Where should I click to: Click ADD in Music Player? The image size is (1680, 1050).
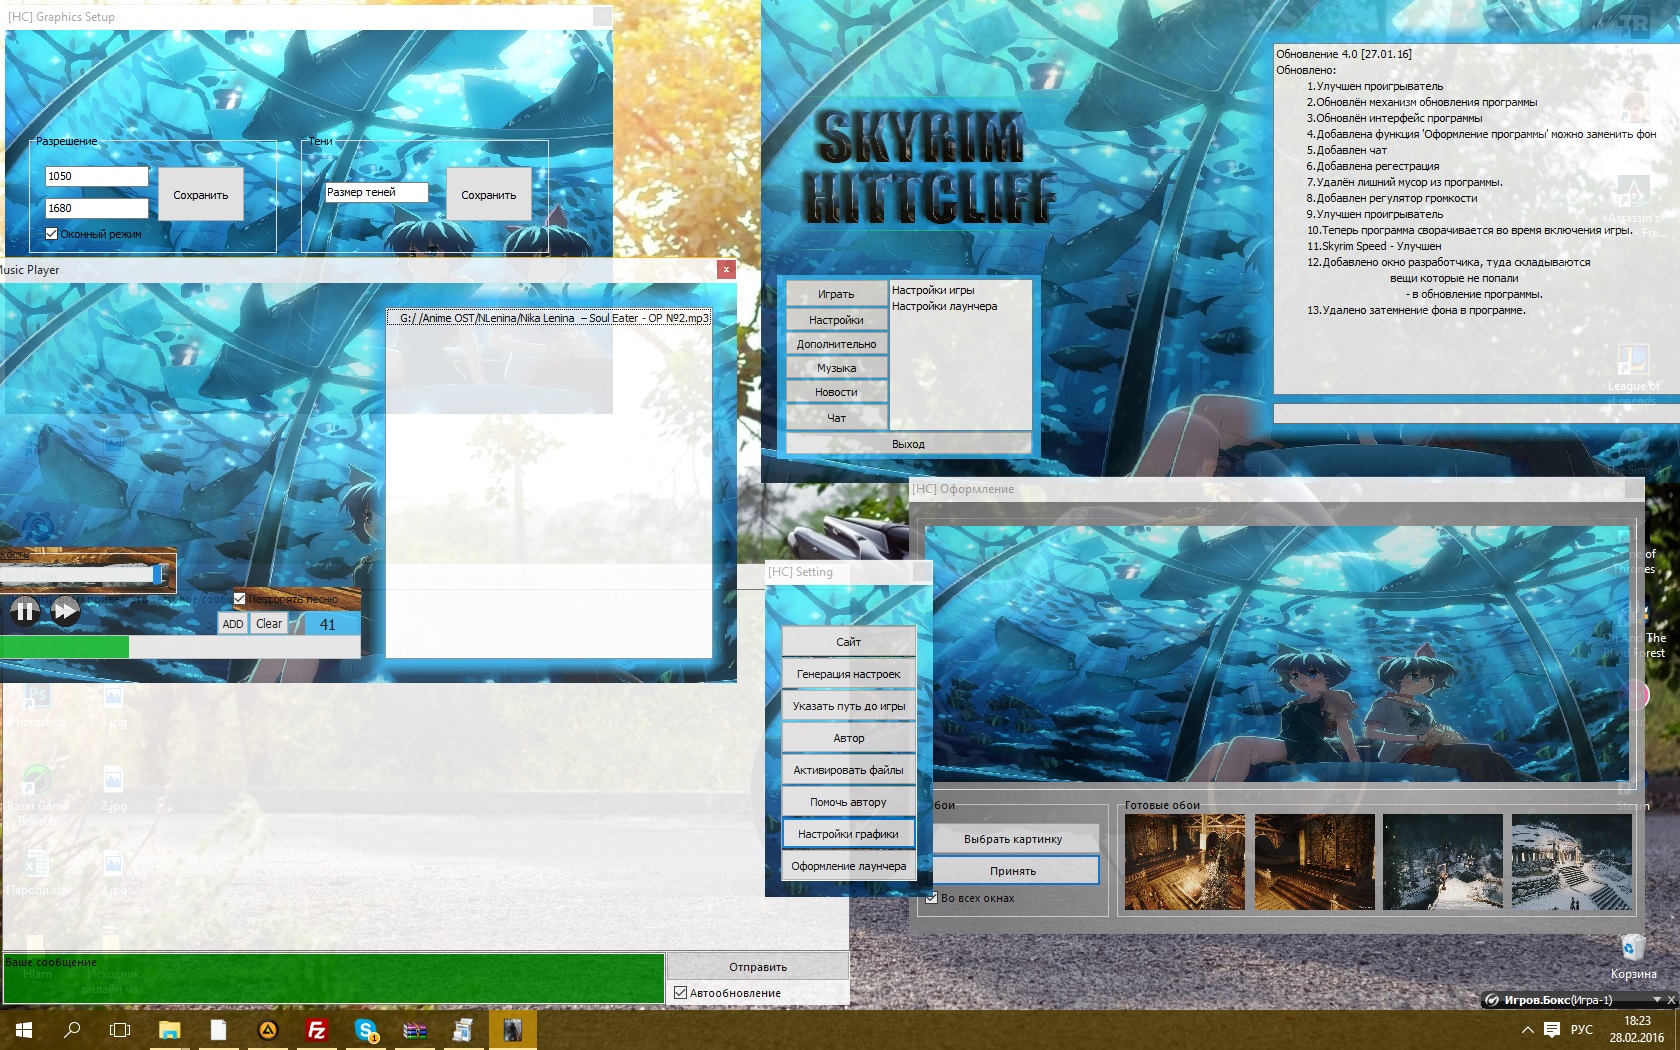point(233,624)
